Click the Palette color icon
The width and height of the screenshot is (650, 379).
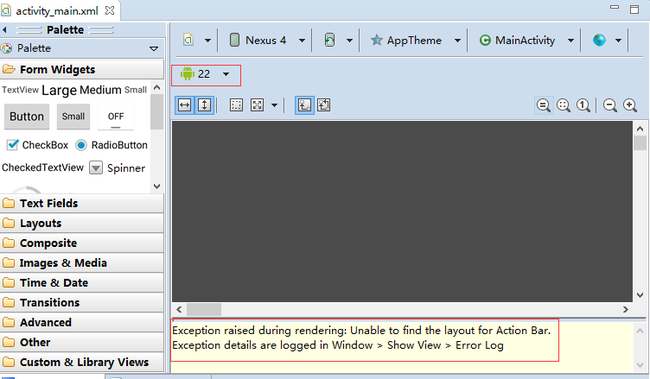[6, 49]
